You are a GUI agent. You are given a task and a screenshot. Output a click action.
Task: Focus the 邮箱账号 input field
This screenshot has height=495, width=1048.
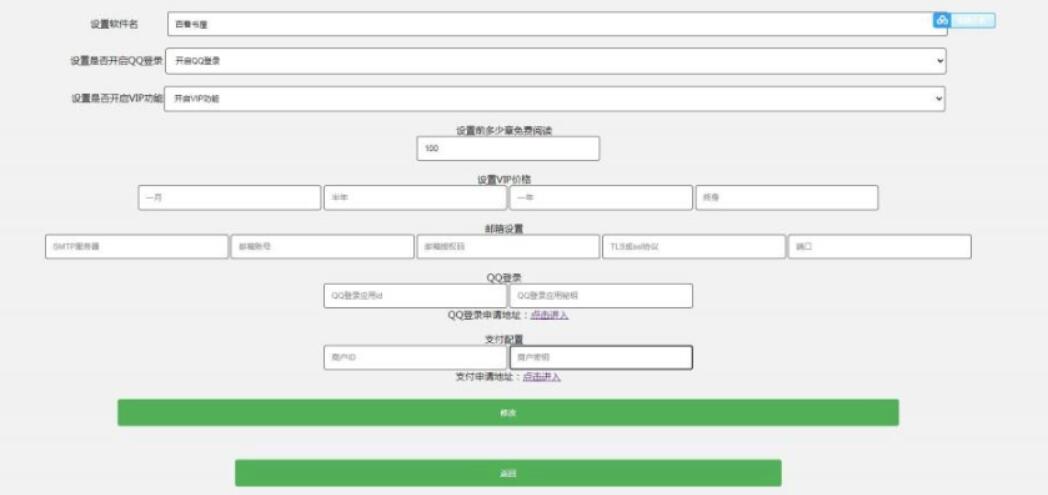(322, 247)
